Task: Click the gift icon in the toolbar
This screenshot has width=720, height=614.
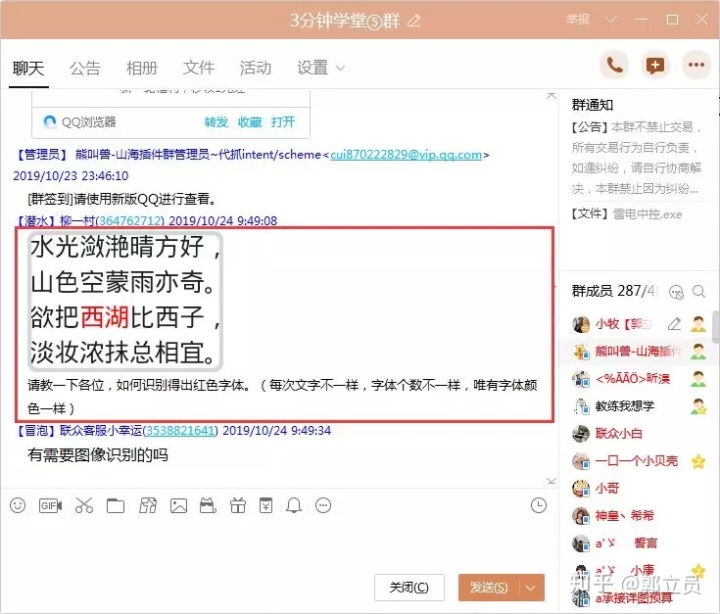Action: click(238, 506)
